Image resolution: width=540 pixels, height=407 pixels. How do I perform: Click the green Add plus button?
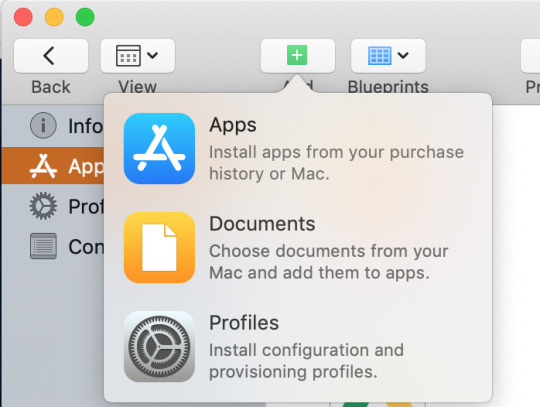pos(298,56)
